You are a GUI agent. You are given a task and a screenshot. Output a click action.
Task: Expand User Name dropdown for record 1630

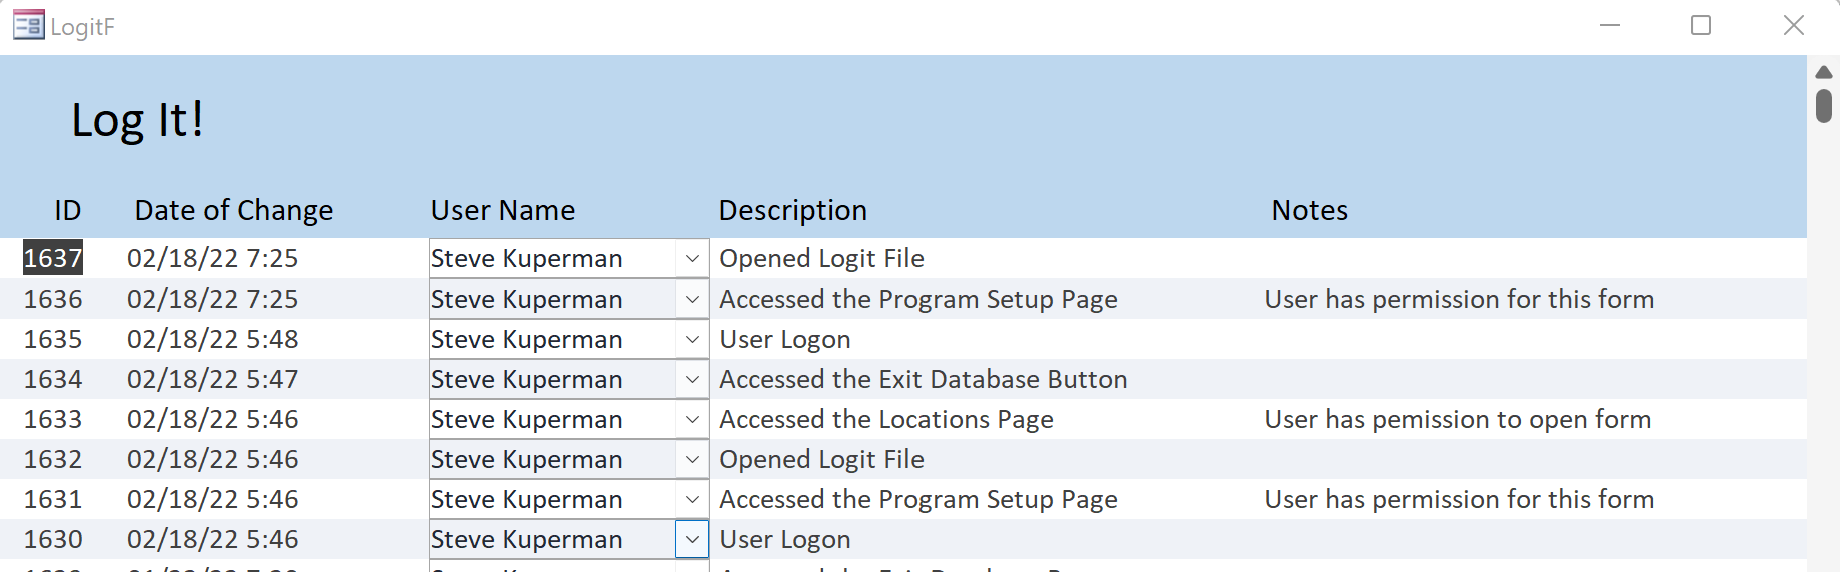692,539
